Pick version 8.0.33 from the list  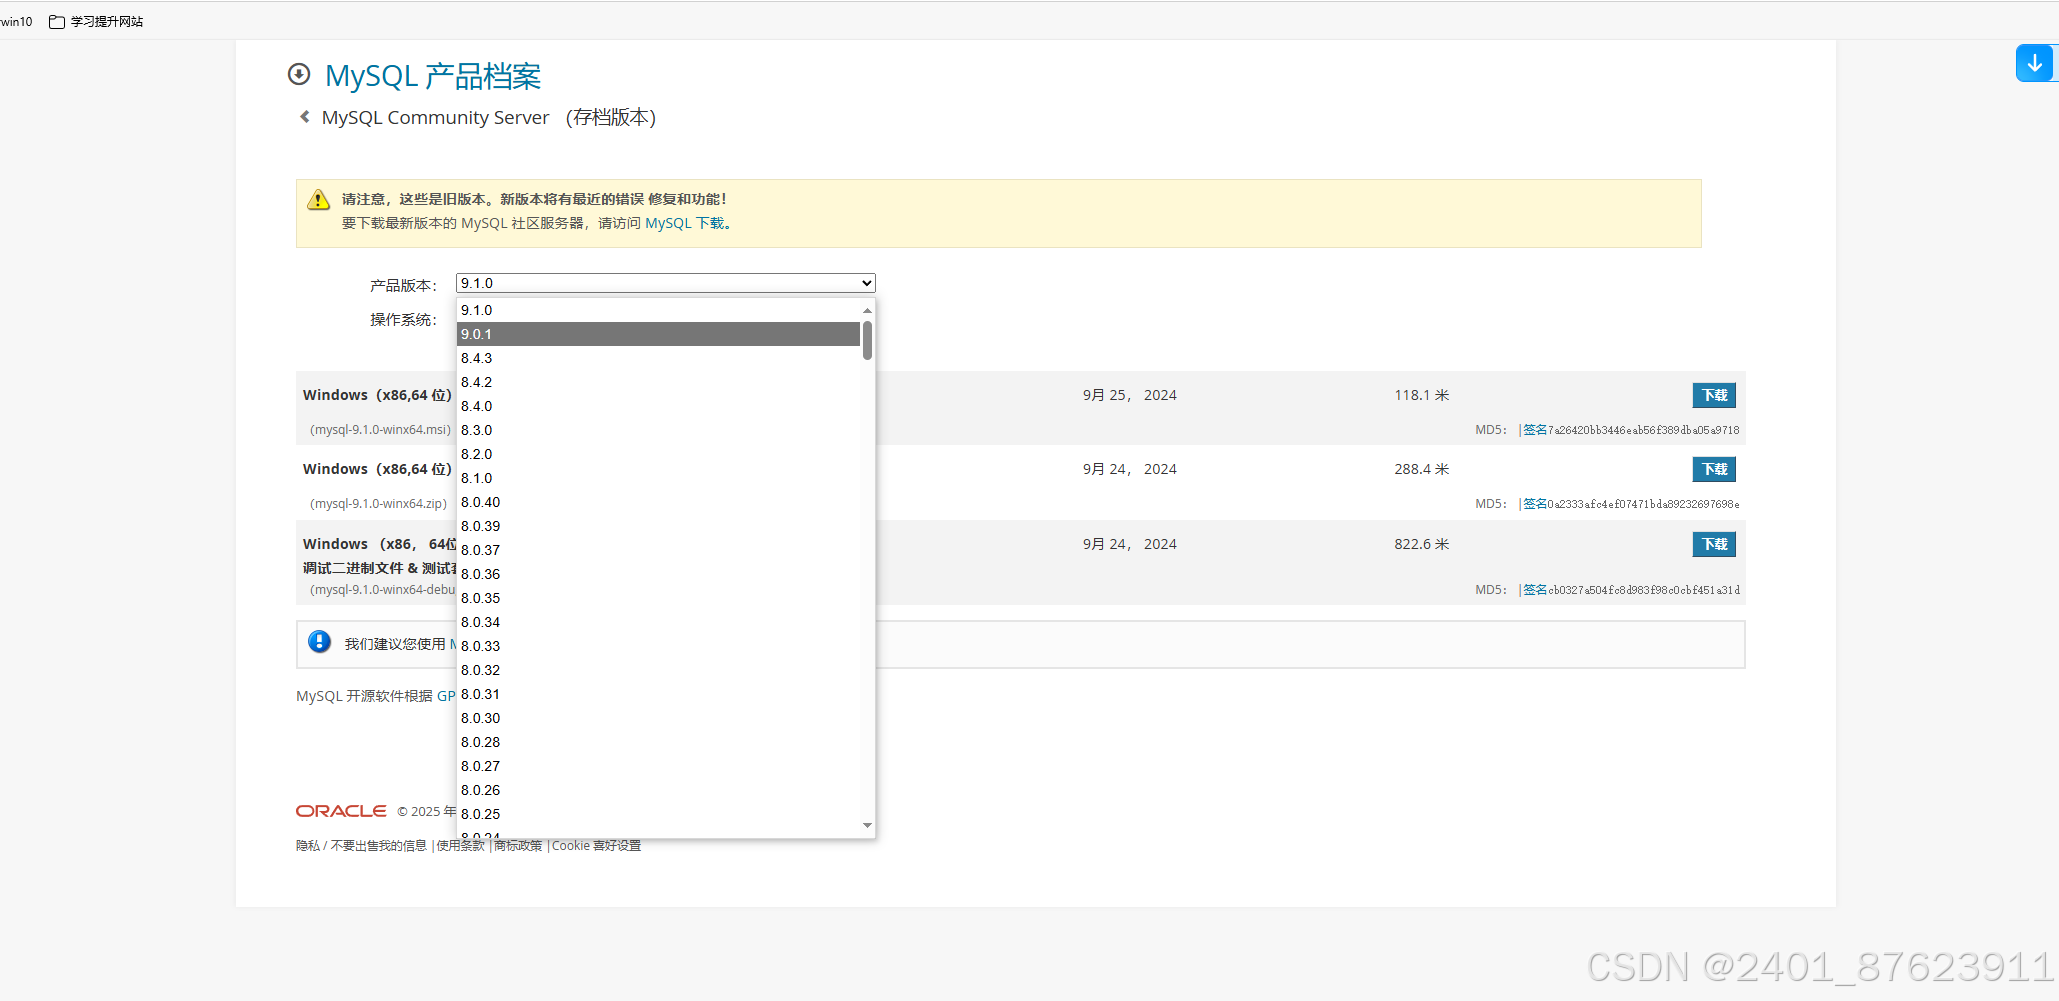coord(659,646)
